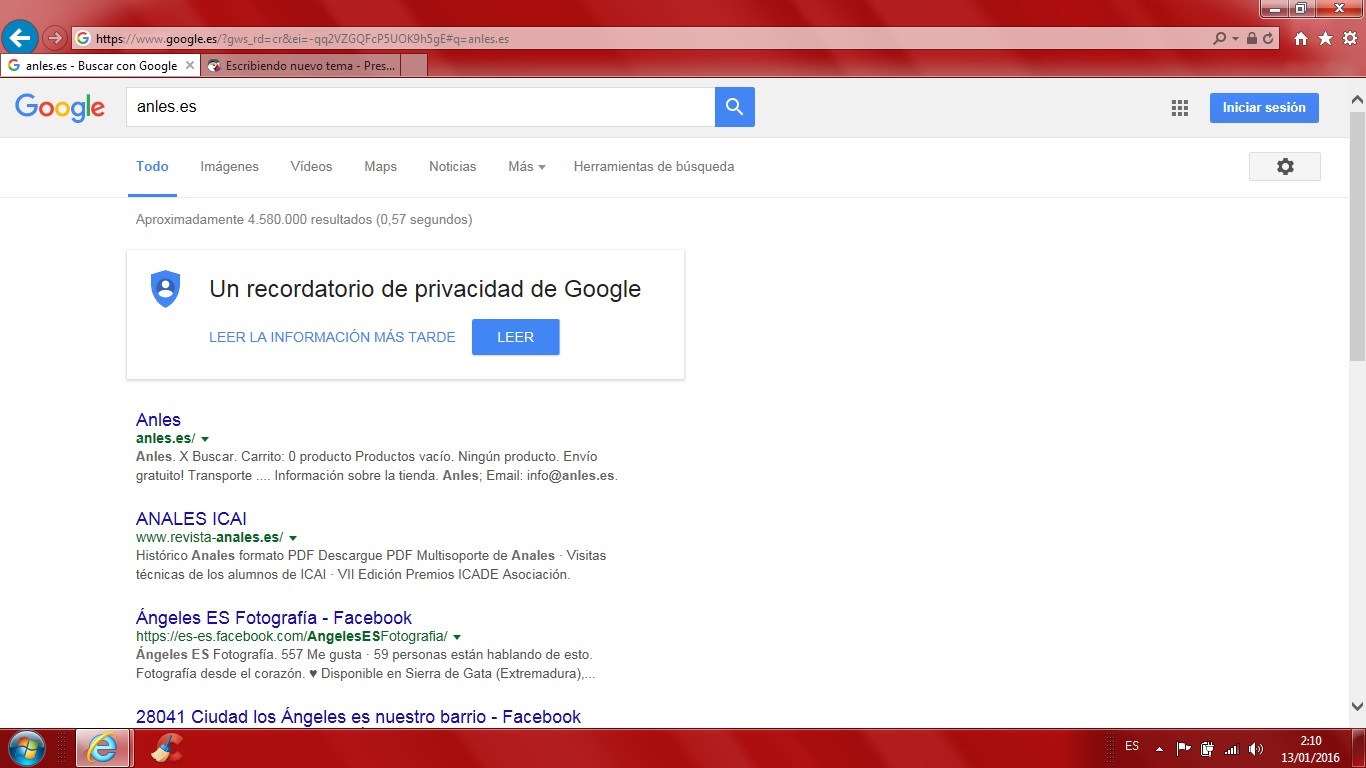Select the Todo search tab
The height and width of the screenshot is (768, 1366).
click(152, 167)
